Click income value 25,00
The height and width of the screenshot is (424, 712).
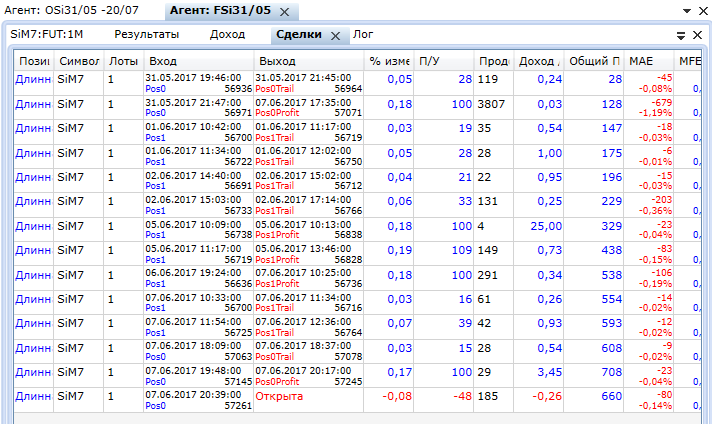(546, 226)
